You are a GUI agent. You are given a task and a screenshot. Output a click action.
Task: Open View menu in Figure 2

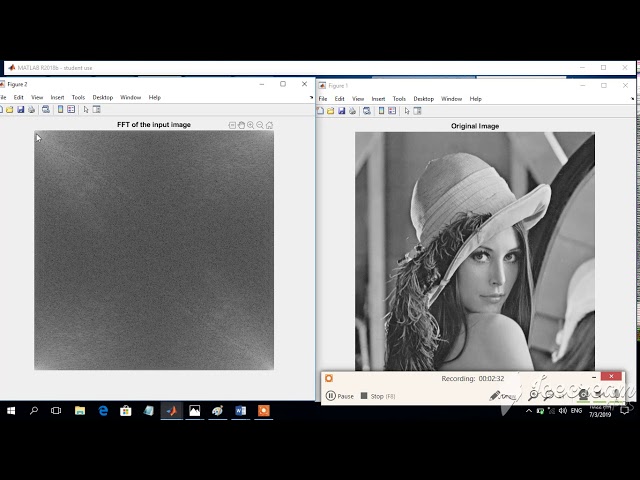click(37, 97)
